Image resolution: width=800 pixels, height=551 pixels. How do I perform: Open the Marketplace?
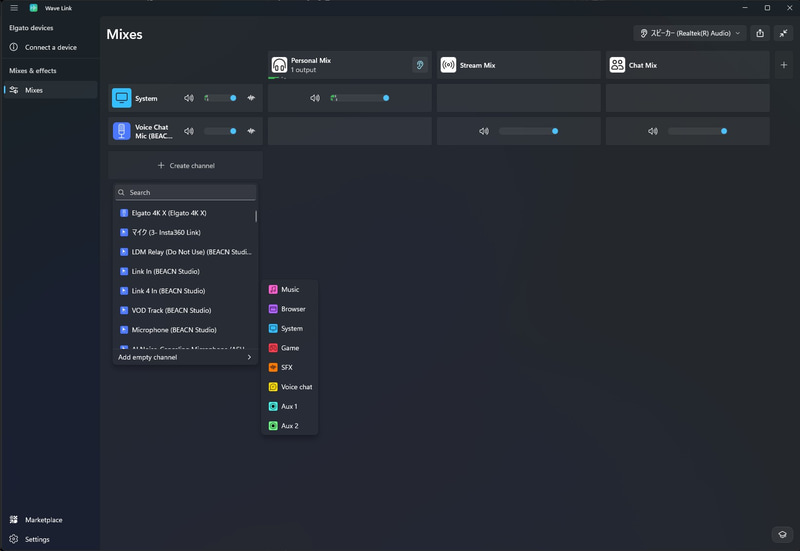(50, 519)
